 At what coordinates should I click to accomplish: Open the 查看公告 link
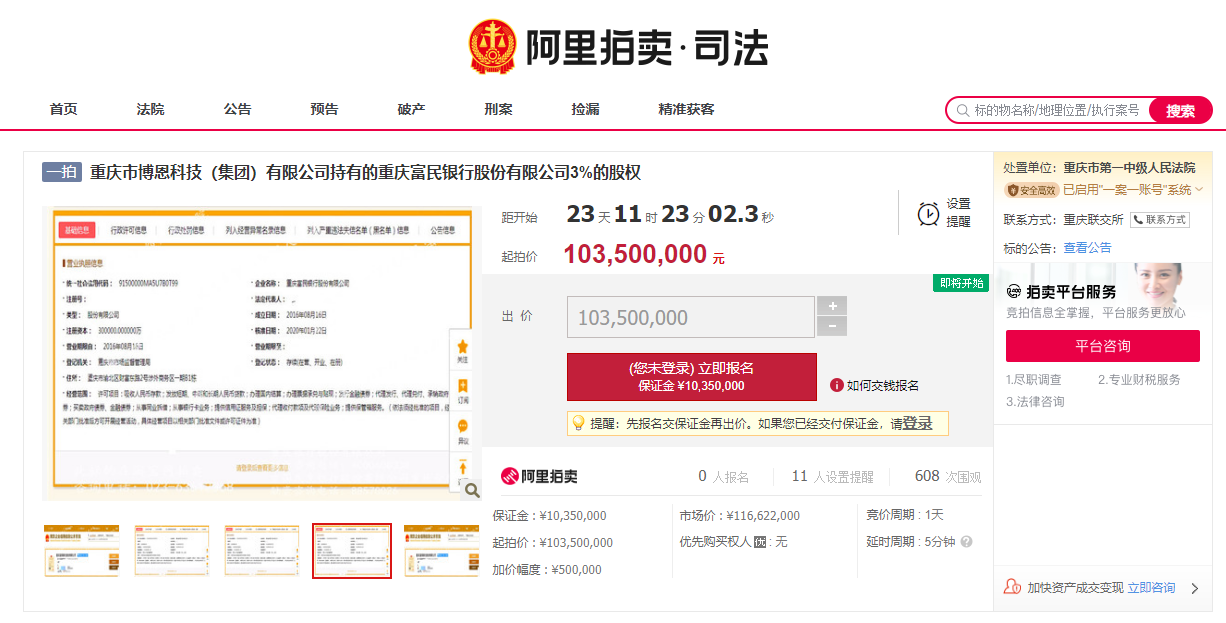[x=1087, y=247]
